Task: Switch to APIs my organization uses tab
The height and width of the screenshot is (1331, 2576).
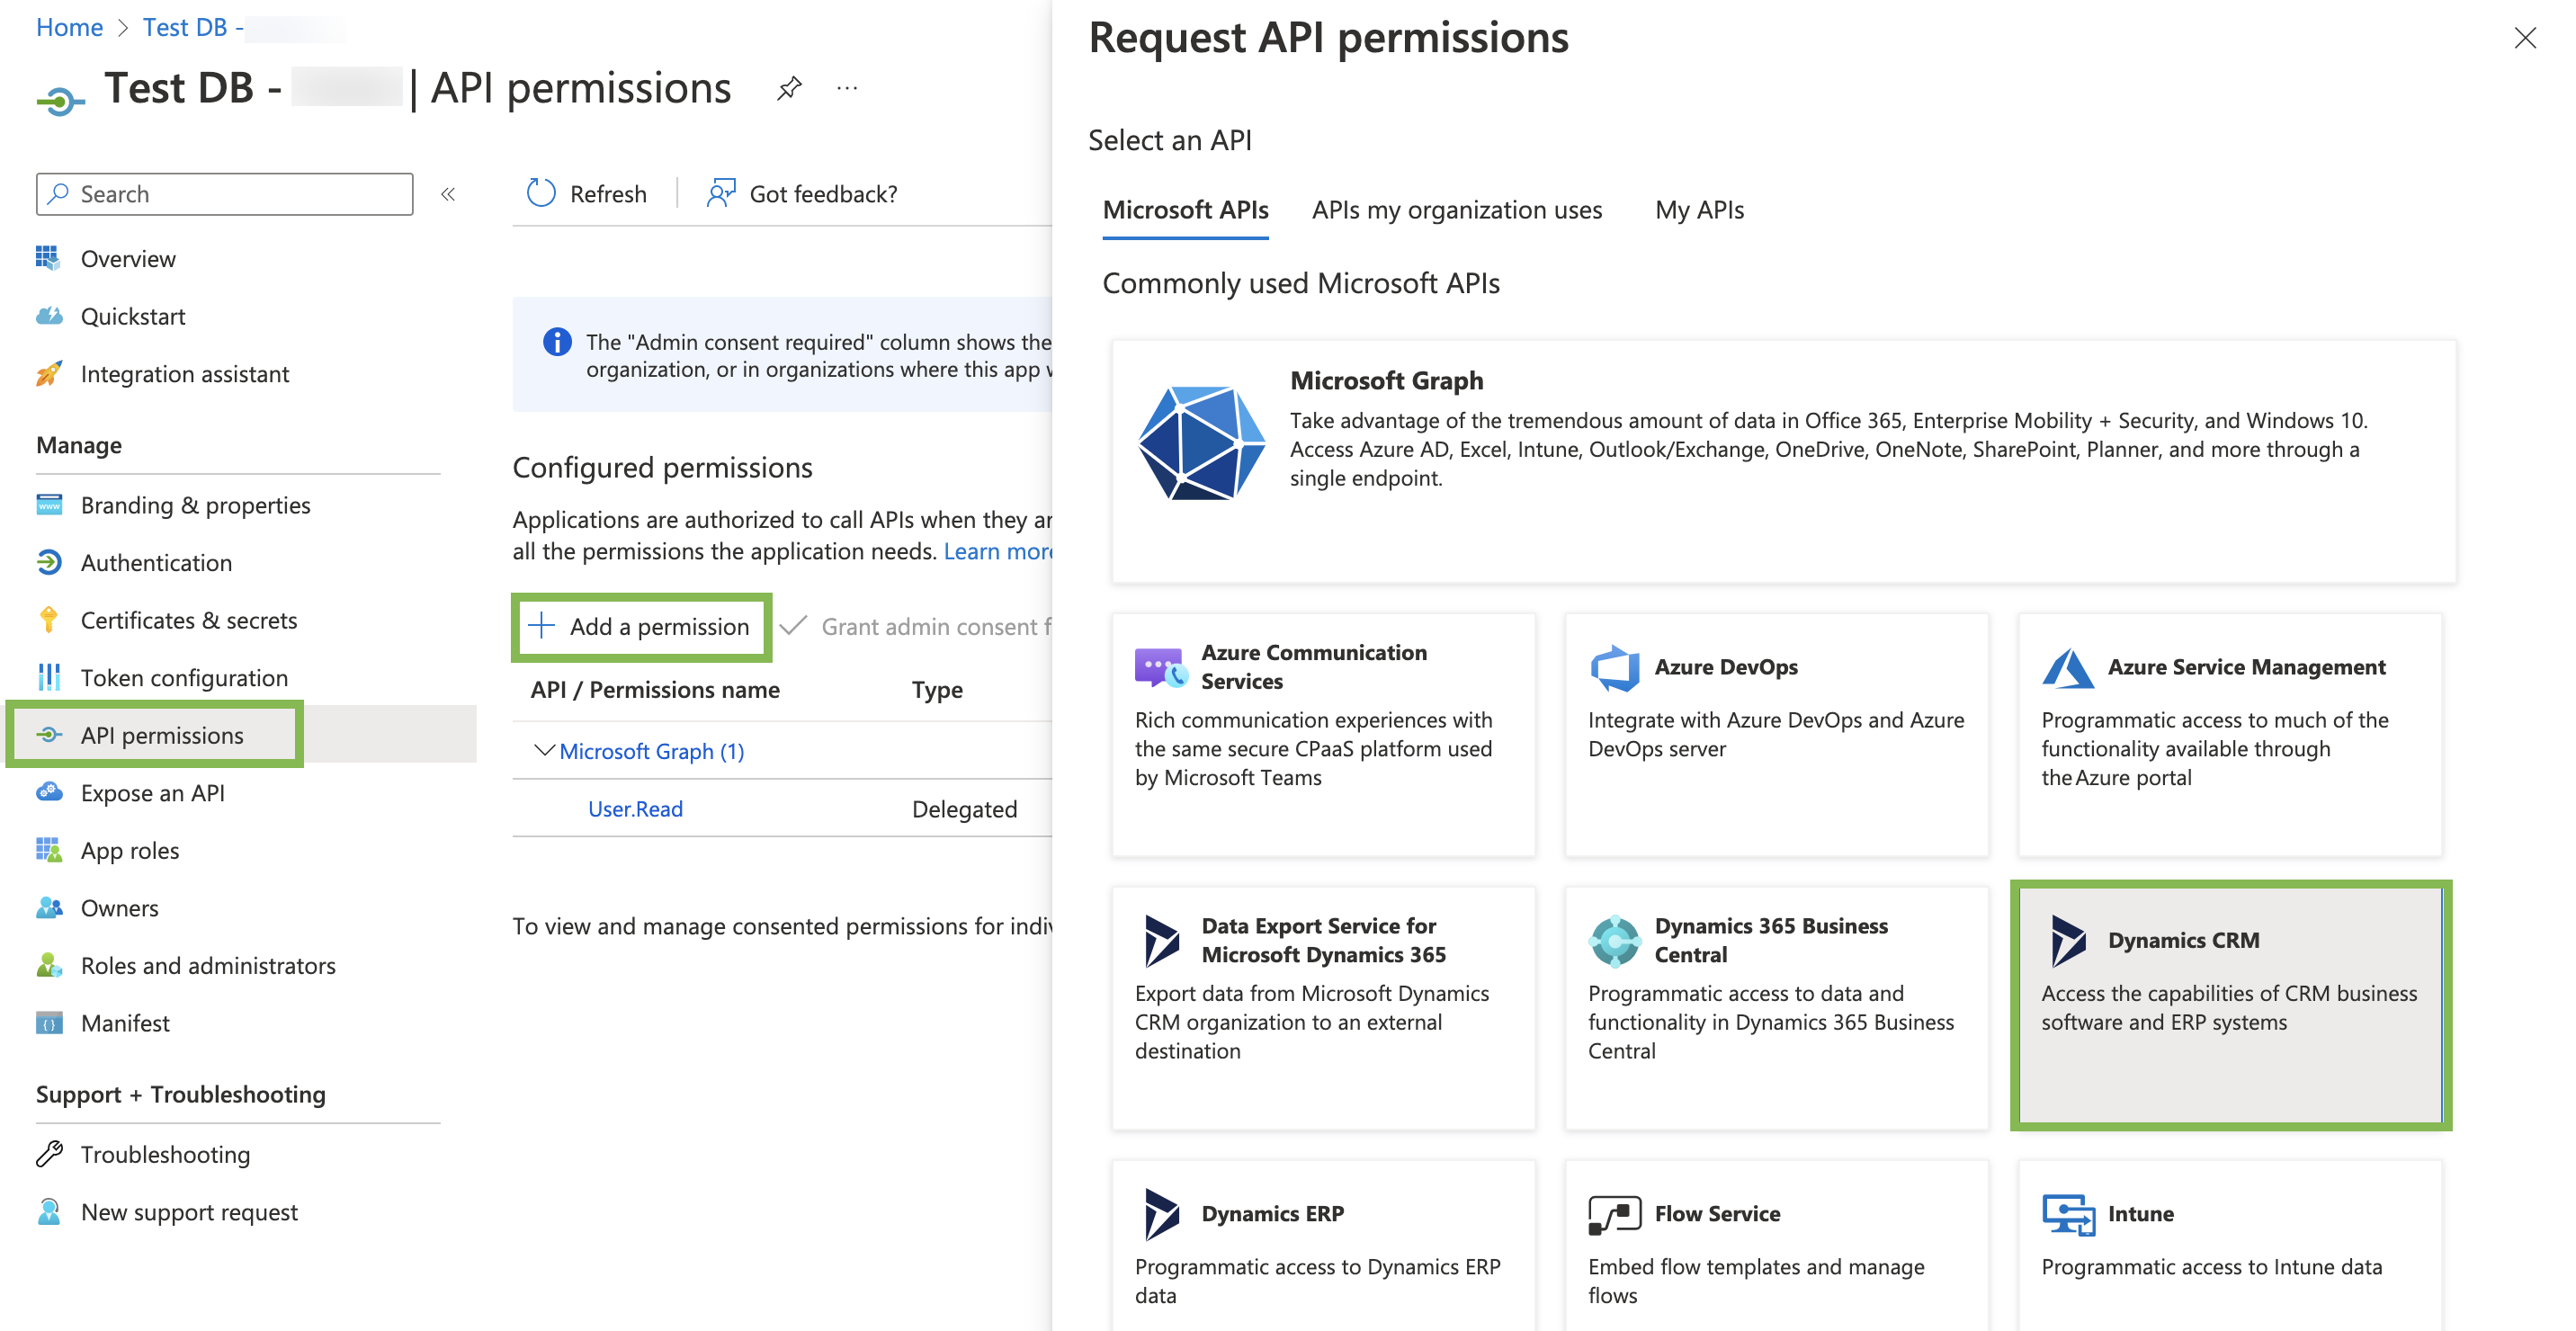Action: pyautogui.click(x=1456, y=210)
